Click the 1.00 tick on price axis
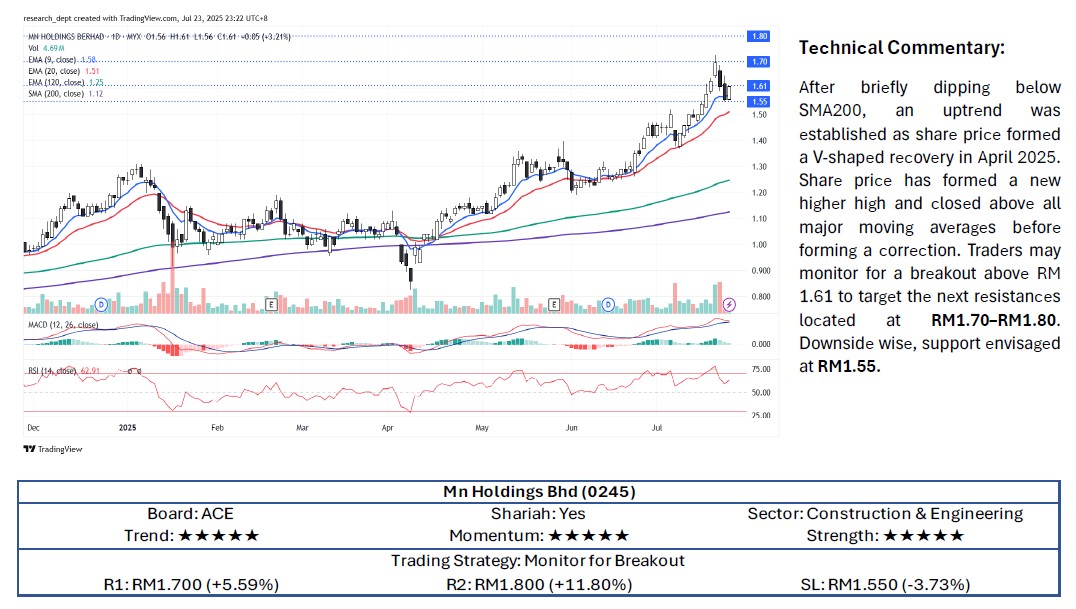Image resolution: width=1076 pixels, height=609 pixels. coord(759,245)
